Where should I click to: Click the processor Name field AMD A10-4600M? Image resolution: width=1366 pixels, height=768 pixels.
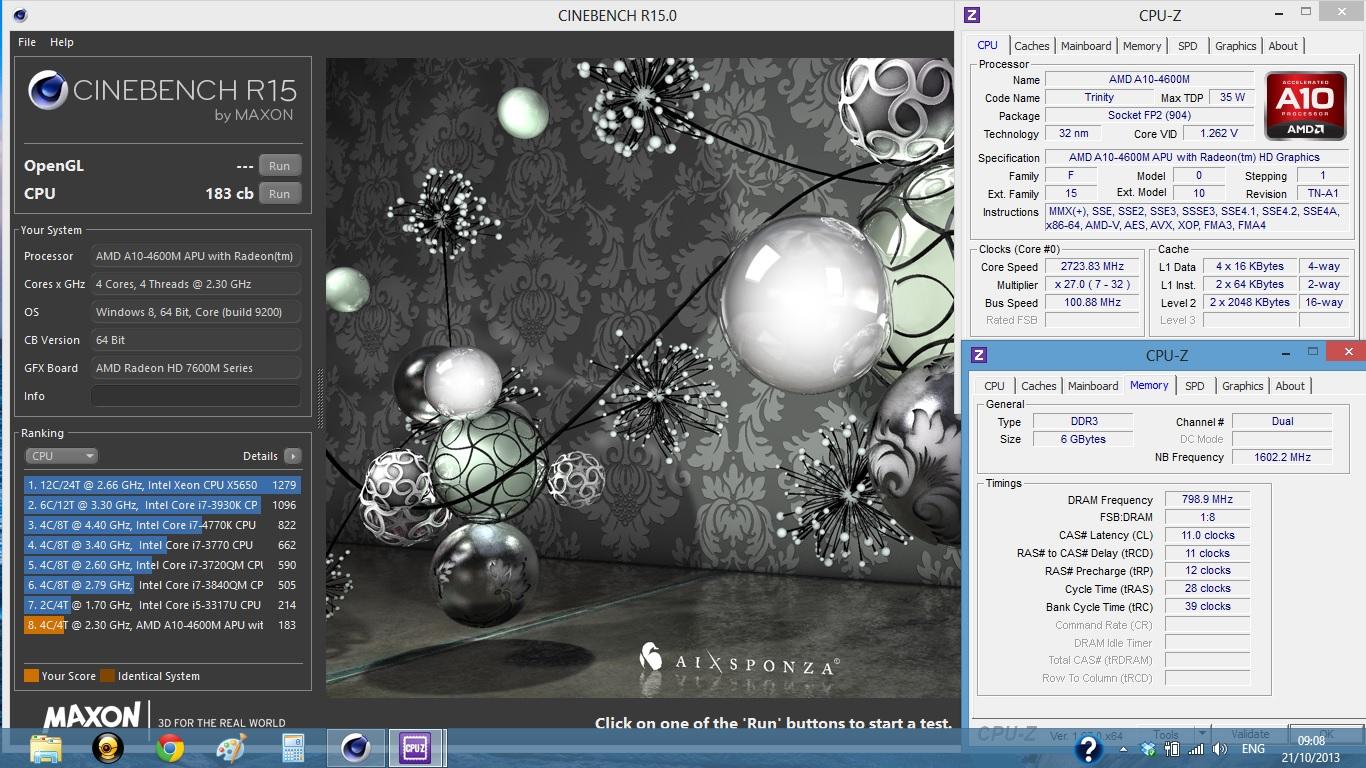pyautogui.click(x=1149, y=79)
